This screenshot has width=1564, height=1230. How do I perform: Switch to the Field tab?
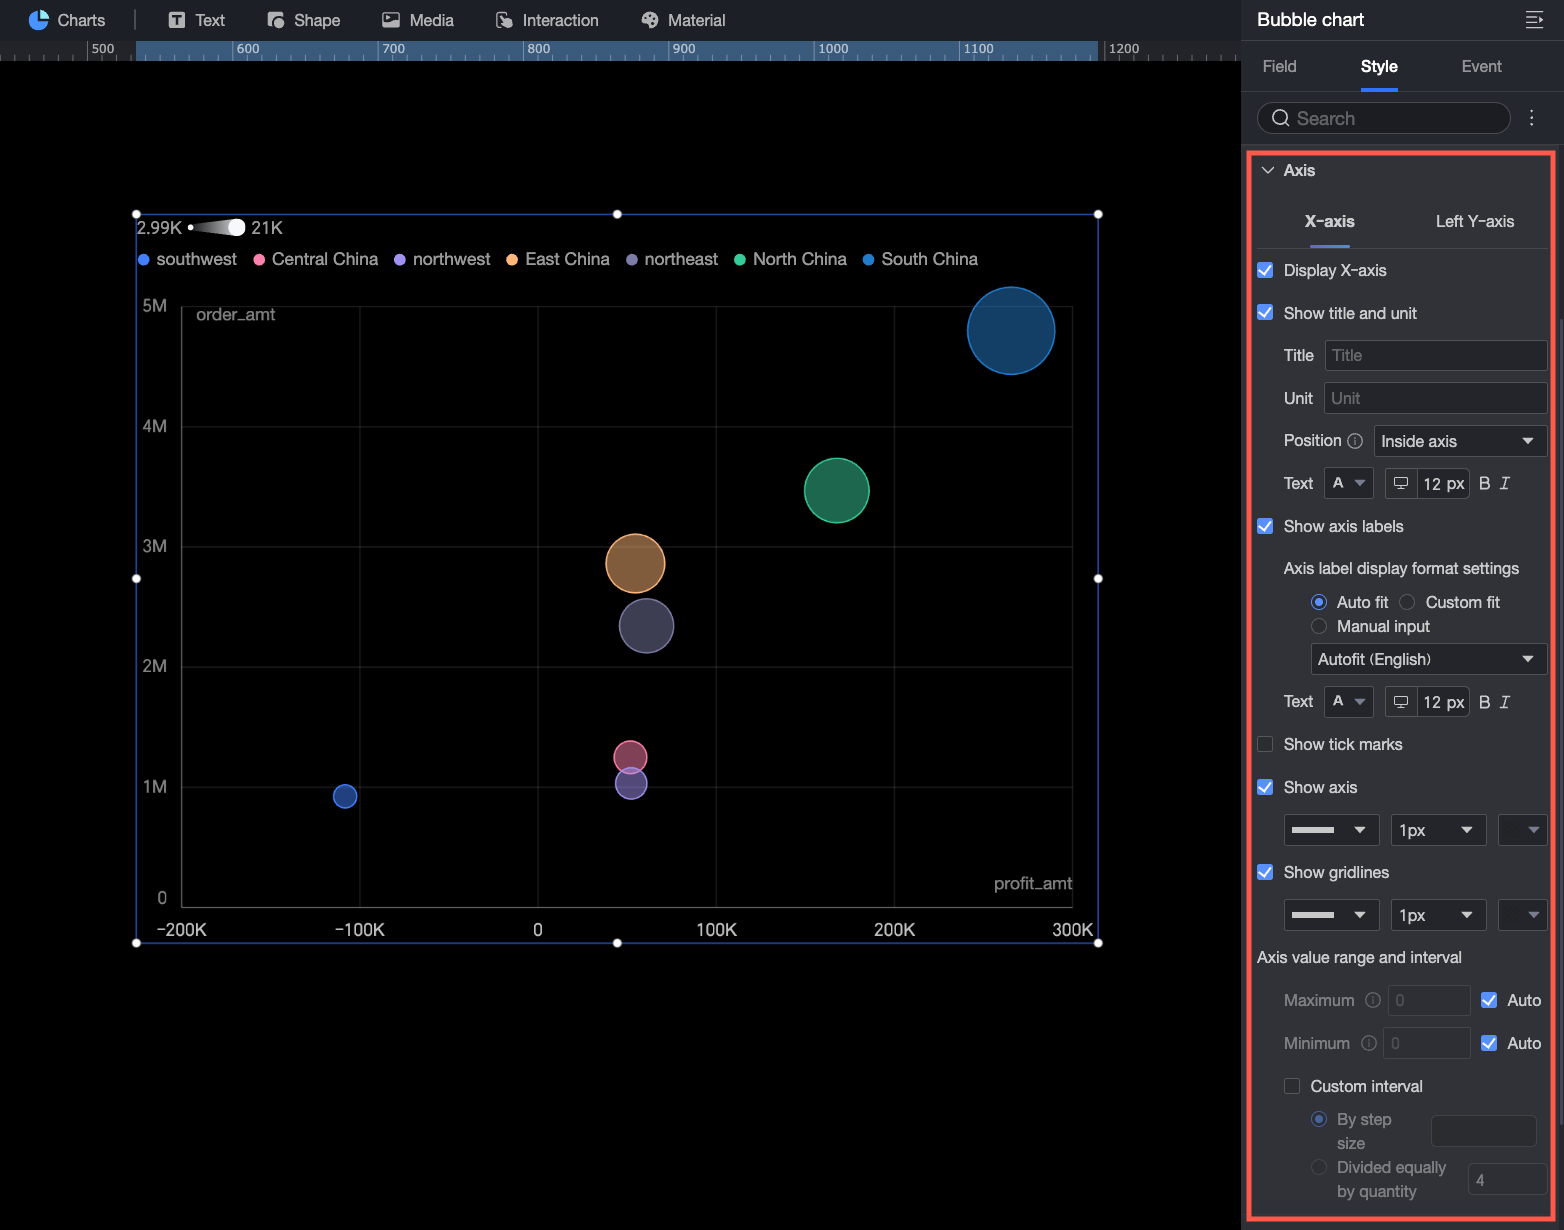coord(1279,66)
